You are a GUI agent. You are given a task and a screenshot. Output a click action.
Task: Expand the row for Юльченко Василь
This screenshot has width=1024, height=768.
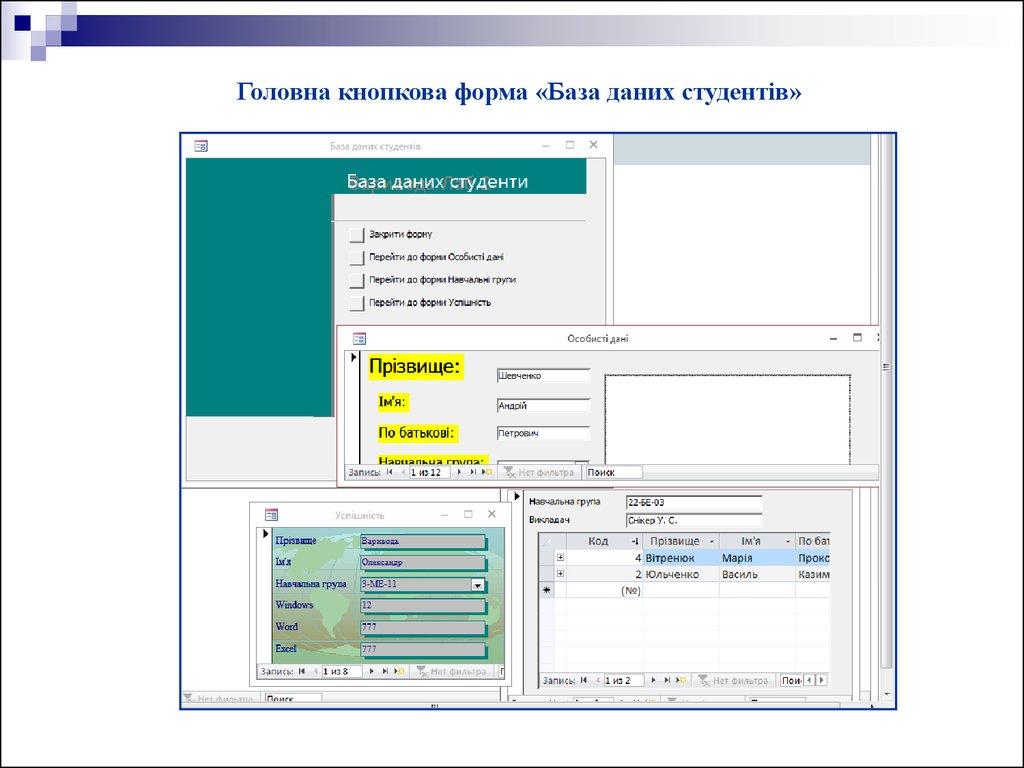(560, 574)
